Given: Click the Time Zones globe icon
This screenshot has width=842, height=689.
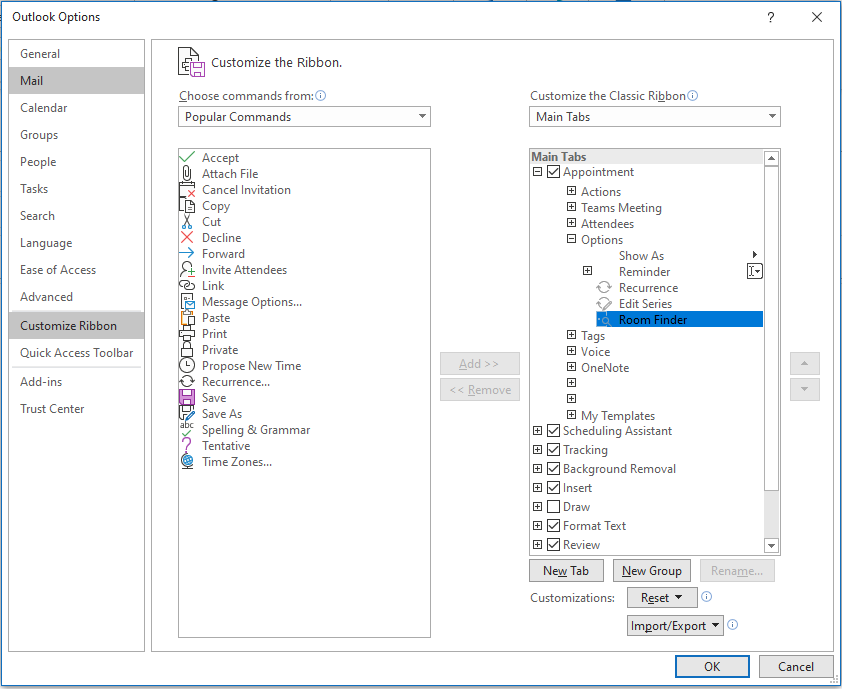Looking at the screenshot, I should coord(187,462).
